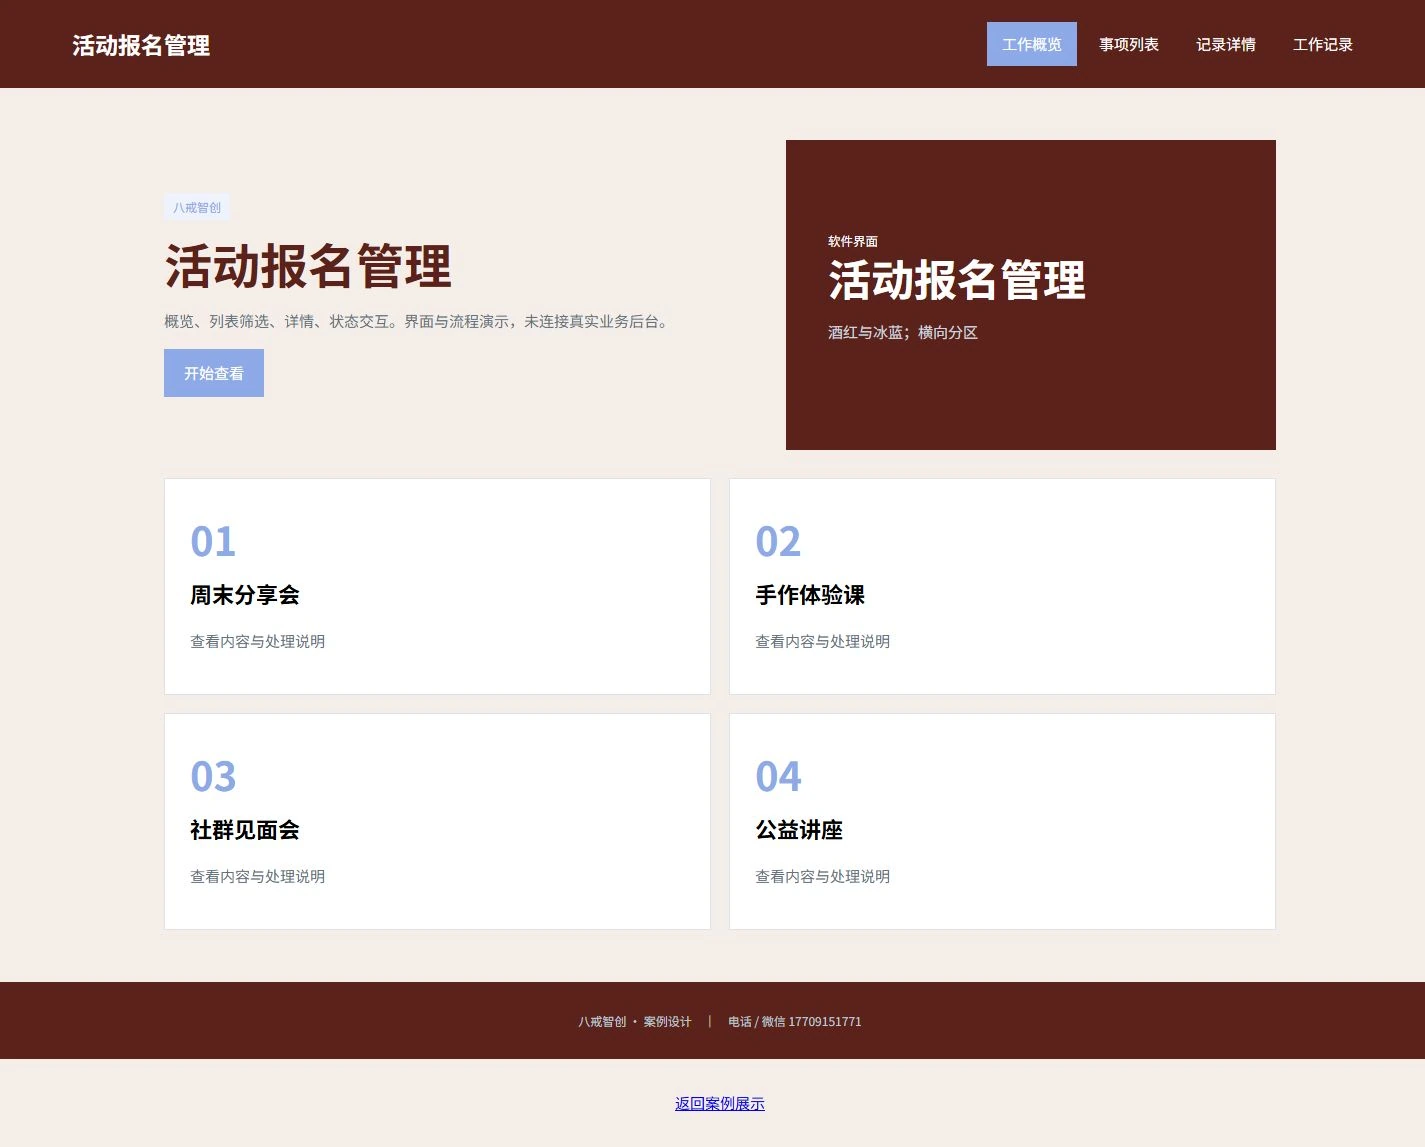This screenshot has height=1147, width=1425.
Task: Click the 开始查看 button
Action: coord(214,373)
